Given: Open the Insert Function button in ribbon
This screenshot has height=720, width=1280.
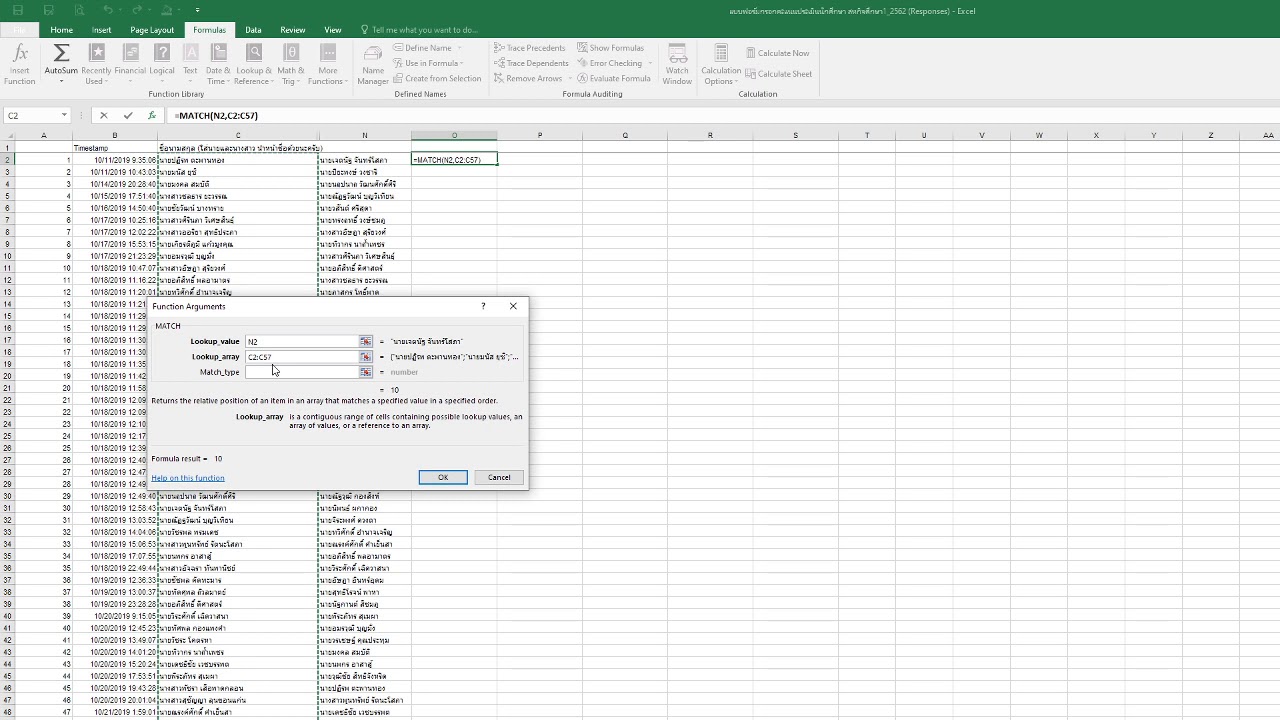Looking at the screenshot, I should 20,65.
